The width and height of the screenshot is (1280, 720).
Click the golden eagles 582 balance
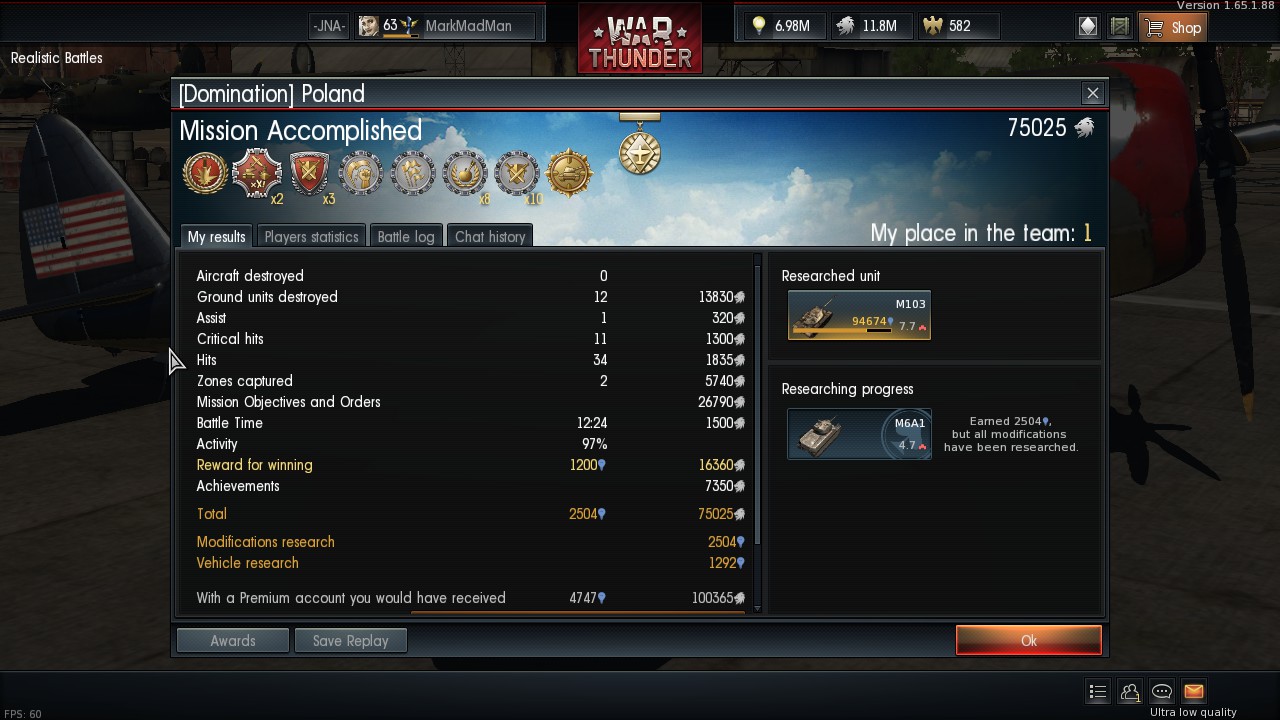tap(946, 26)
